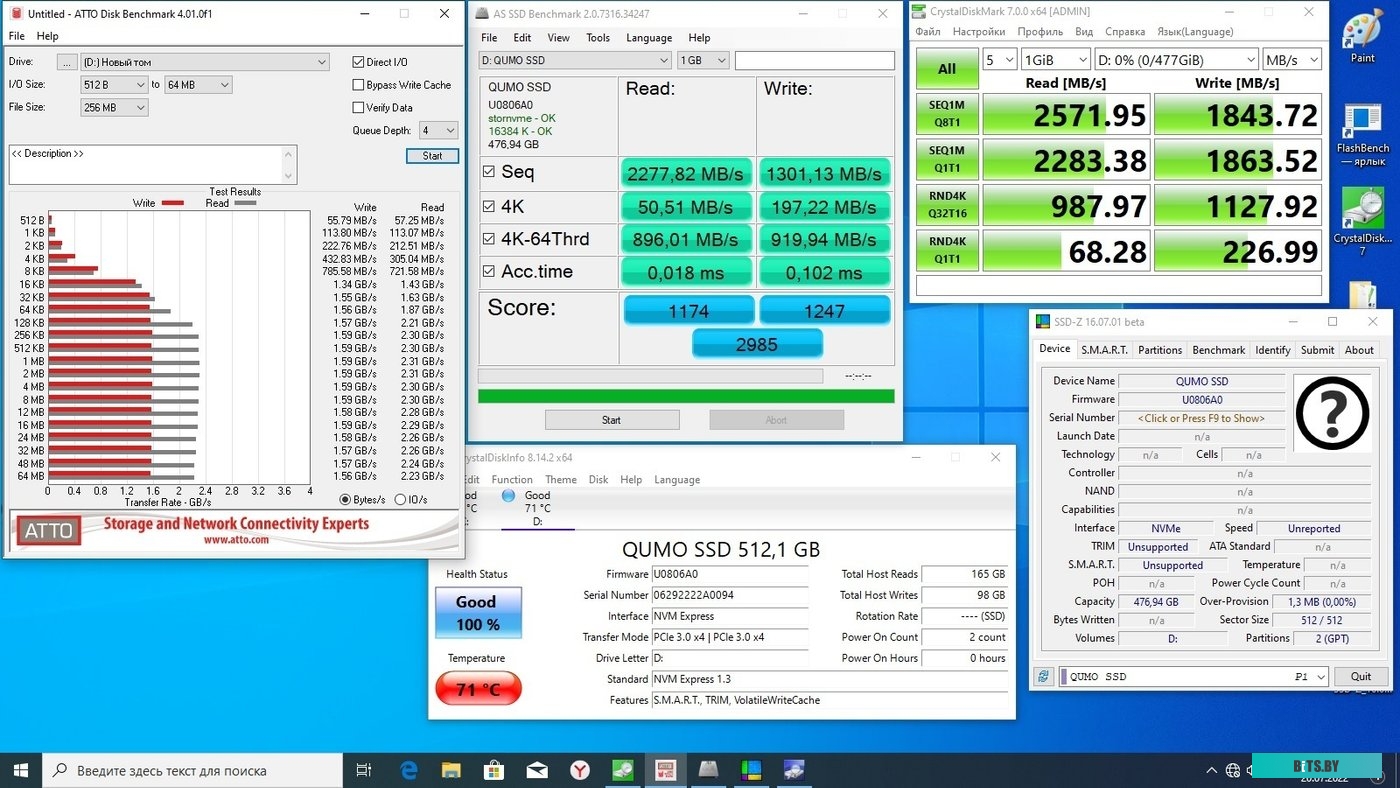1400x788 pixels.
Task: Run the RND4K Q32T16 test
Action: click(x=946, y=204)
